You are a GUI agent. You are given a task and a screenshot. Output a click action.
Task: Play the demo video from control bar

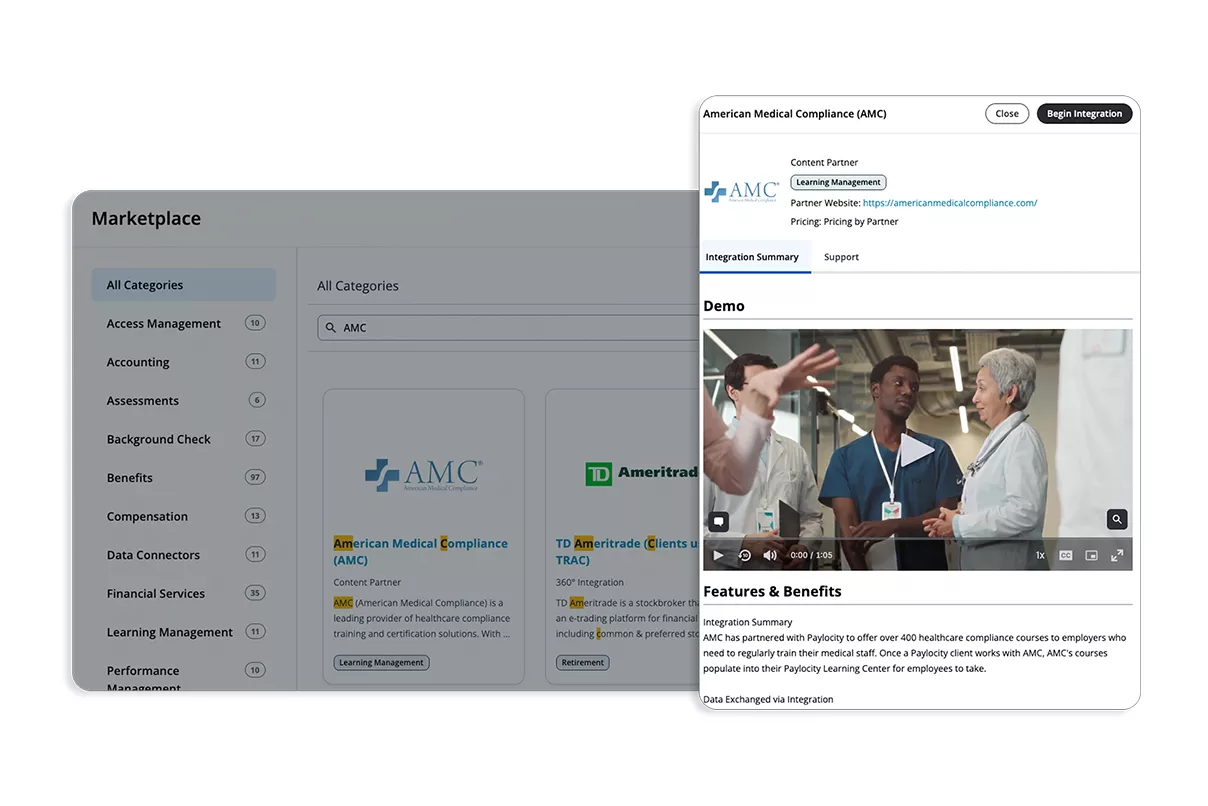718,555
